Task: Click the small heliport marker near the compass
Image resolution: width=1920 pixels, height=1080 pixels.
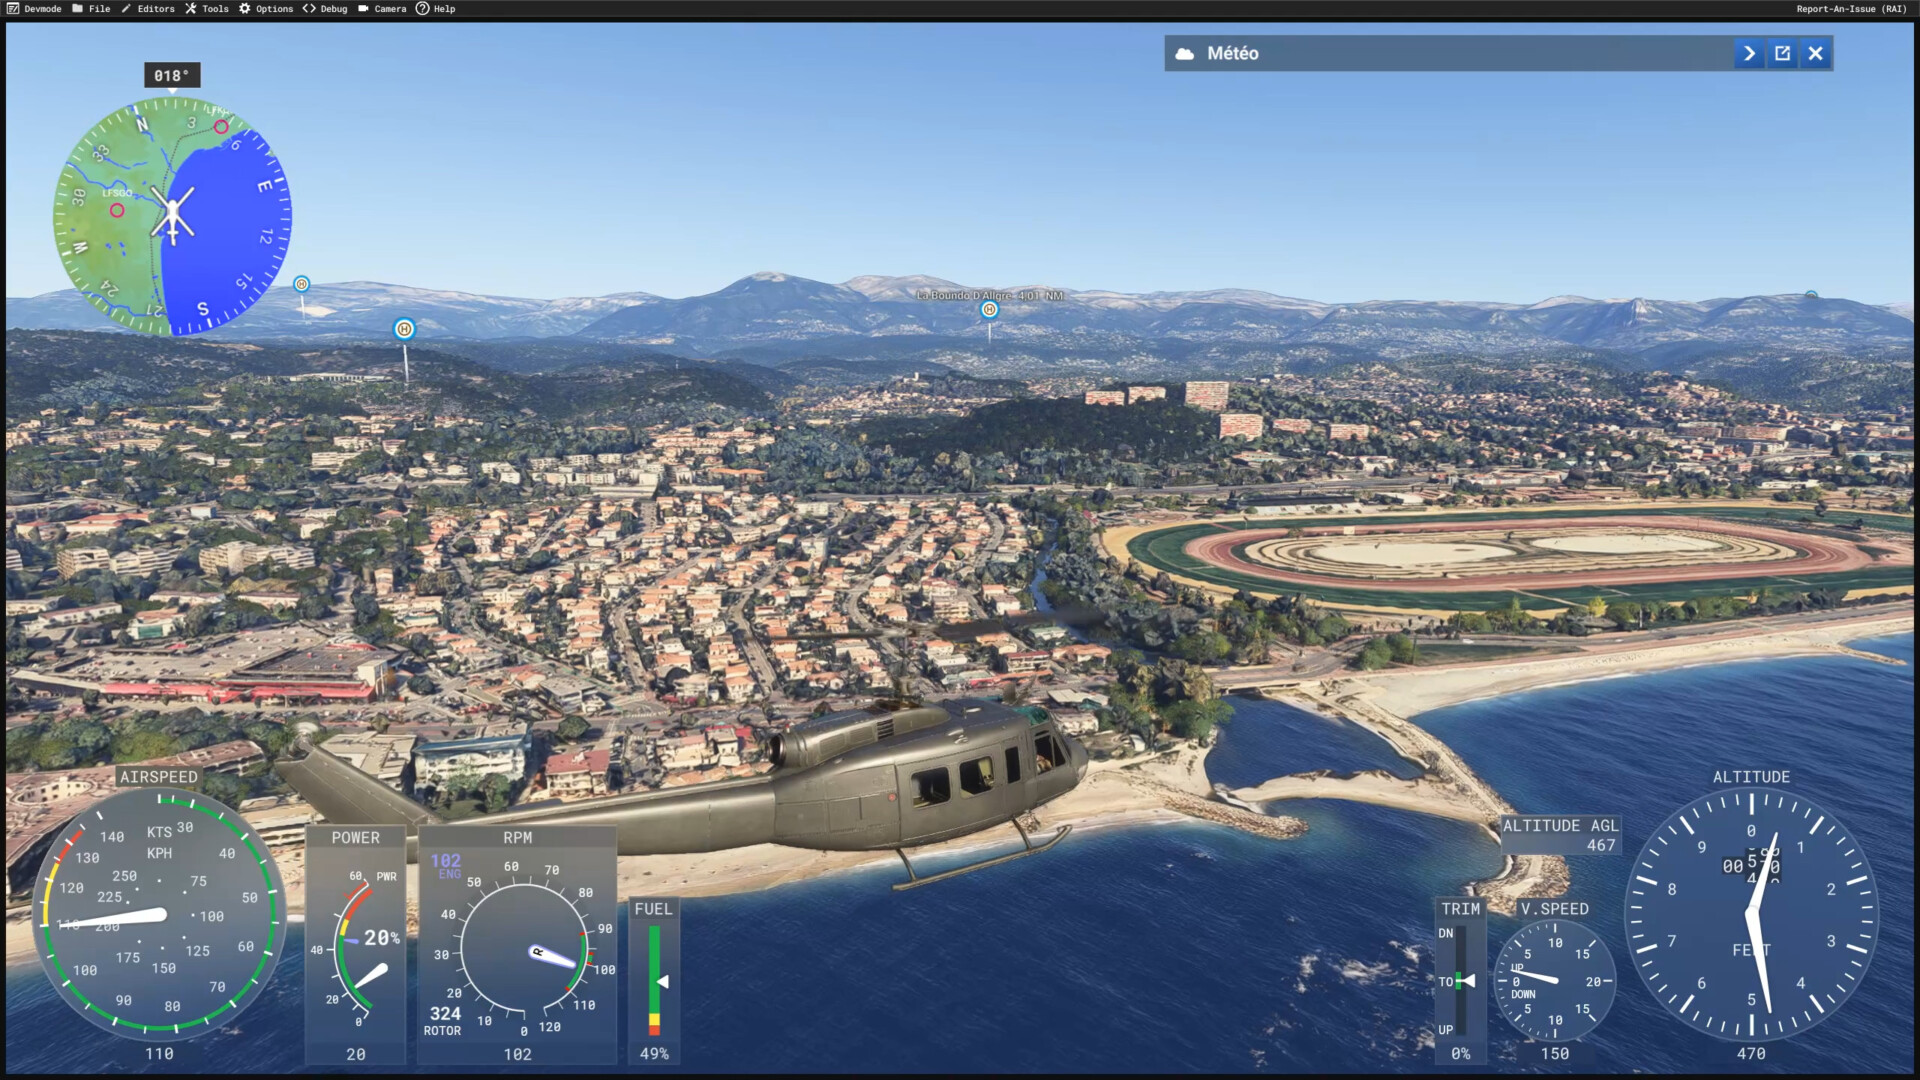Action: (x=301, y=285)
